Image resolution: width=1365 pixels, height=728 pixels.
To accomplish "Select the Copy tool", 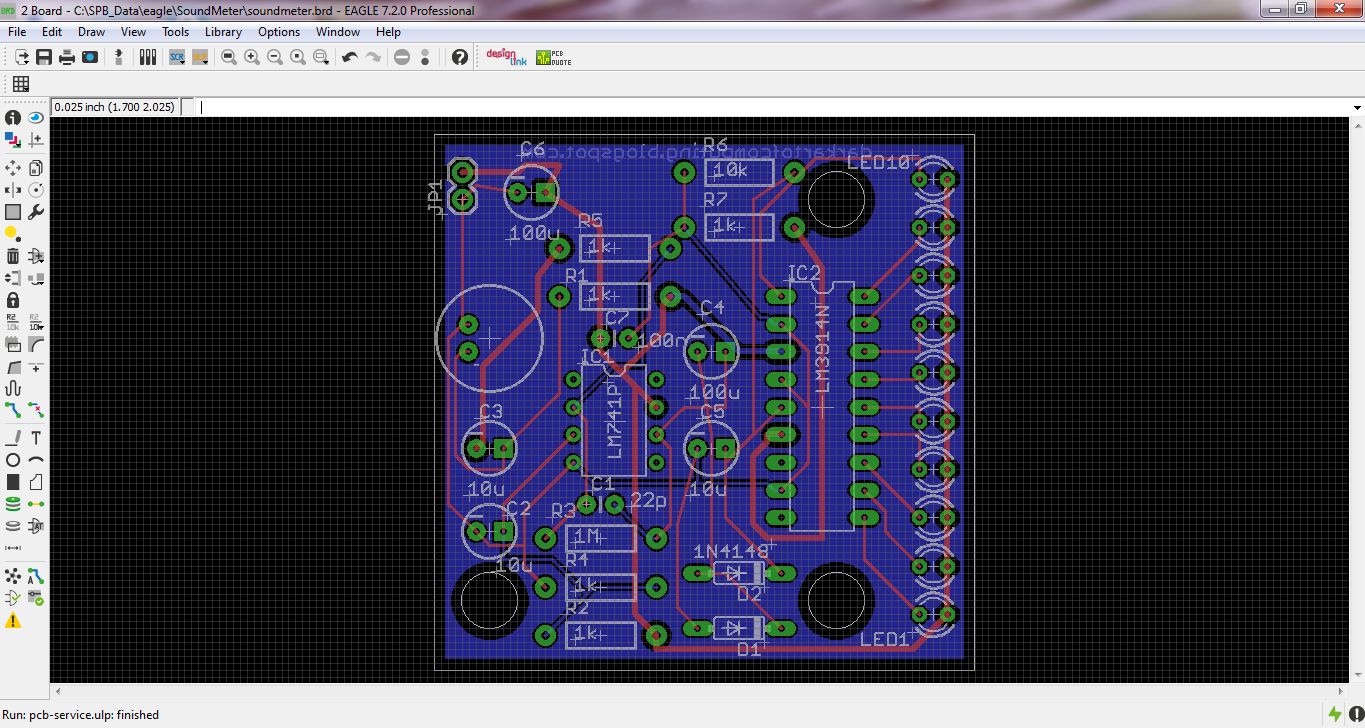I will 36,167.
